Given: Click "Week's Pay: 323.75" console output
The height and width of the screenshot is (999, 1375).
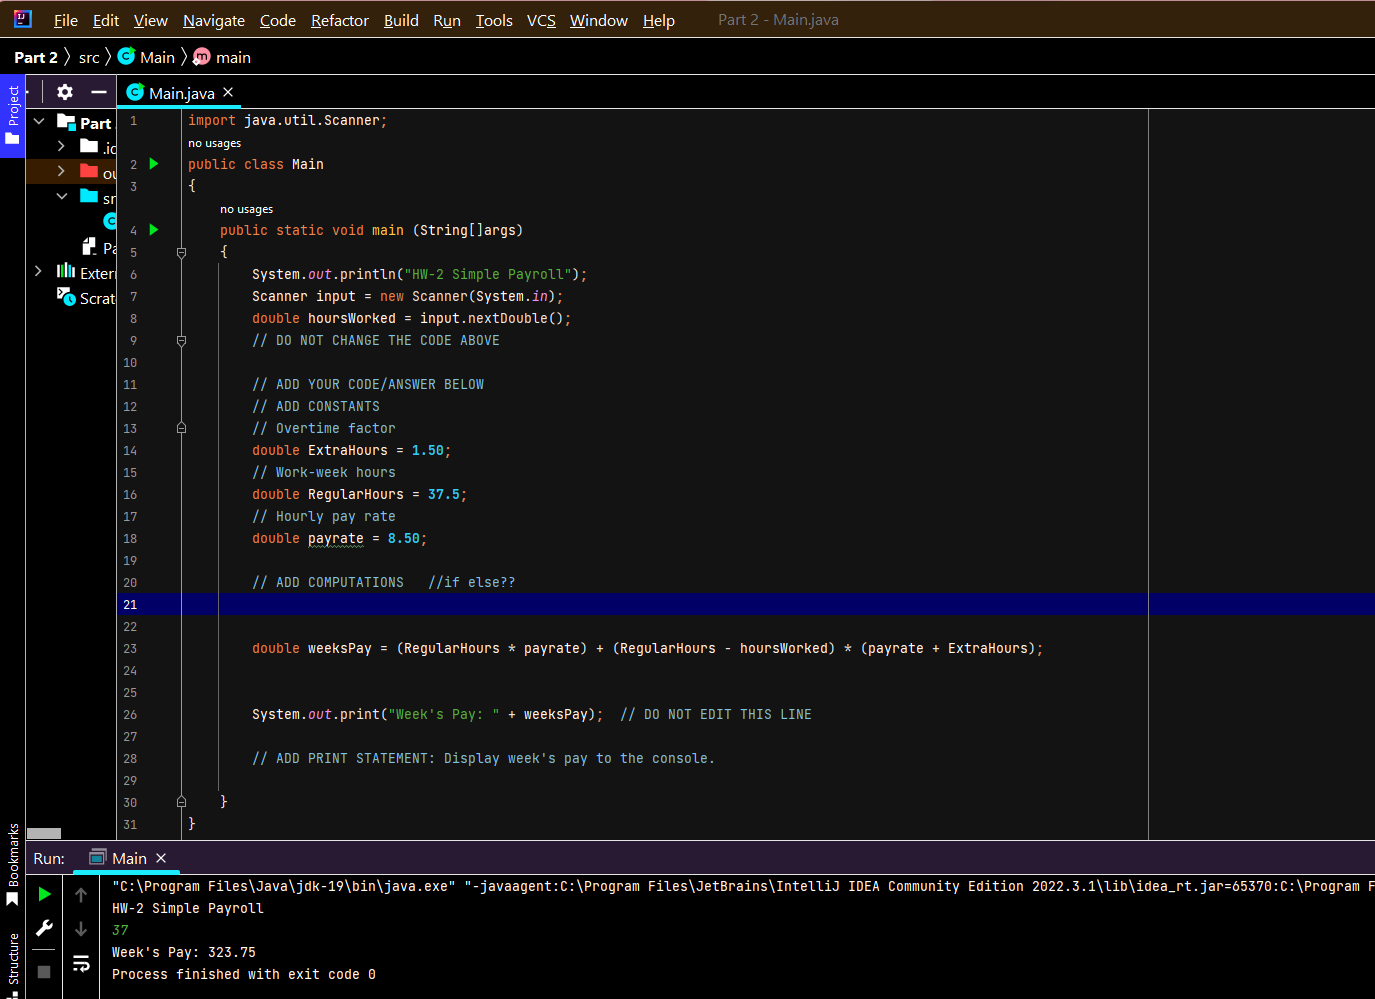Looking at the screenshot, I should click(184, 952).
